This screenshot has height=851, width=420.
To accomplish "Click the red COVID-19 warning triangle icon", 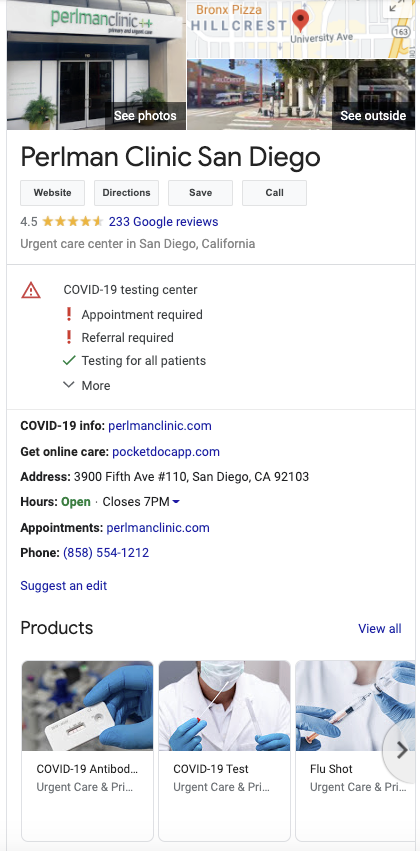I will tap(31, 290).
